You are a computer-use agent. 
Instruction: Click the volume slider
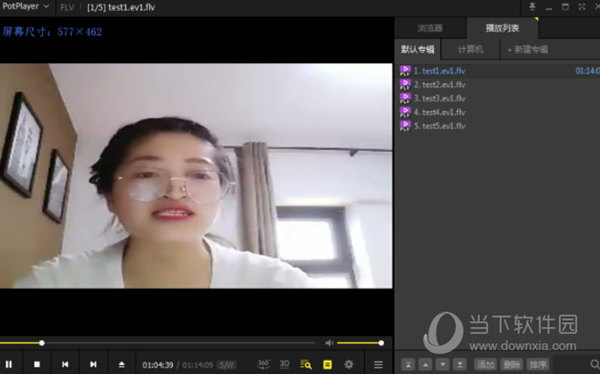359,343
